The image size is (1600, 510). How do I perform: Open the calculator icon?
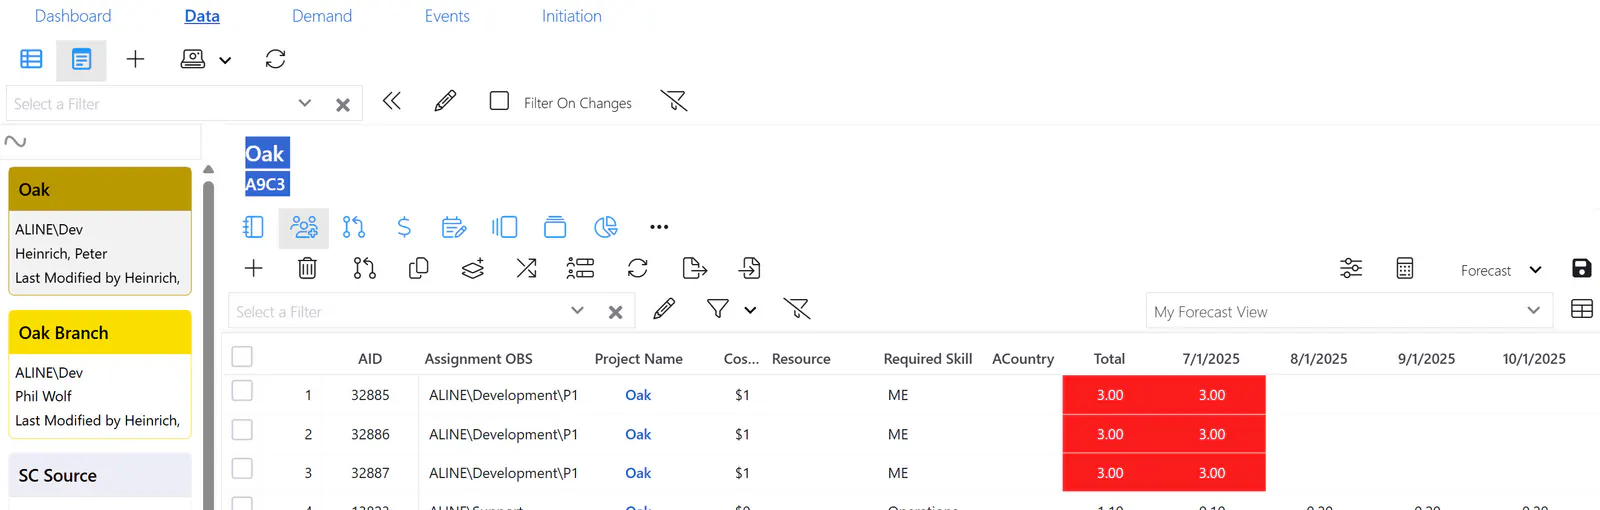1405,268
